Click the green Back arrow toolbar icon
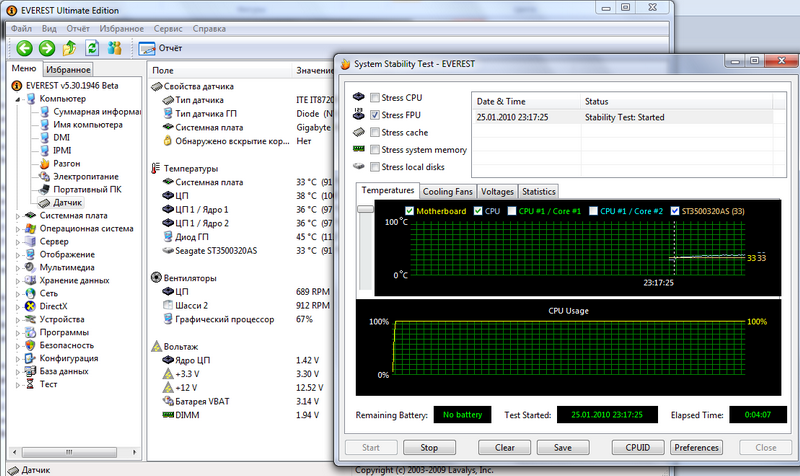This screenshot has width=800, height=476. 22,48
